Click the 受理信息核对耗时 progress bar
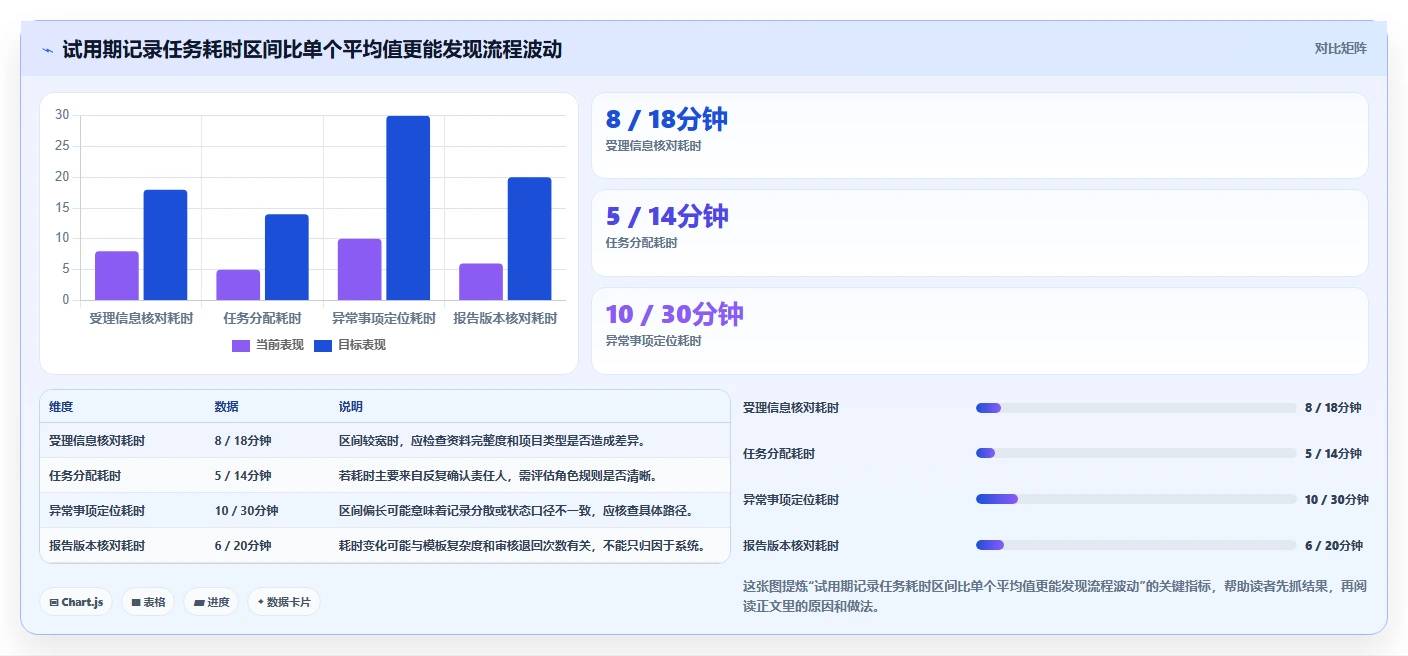1408x656 pixels. (x=1135, y=408)
